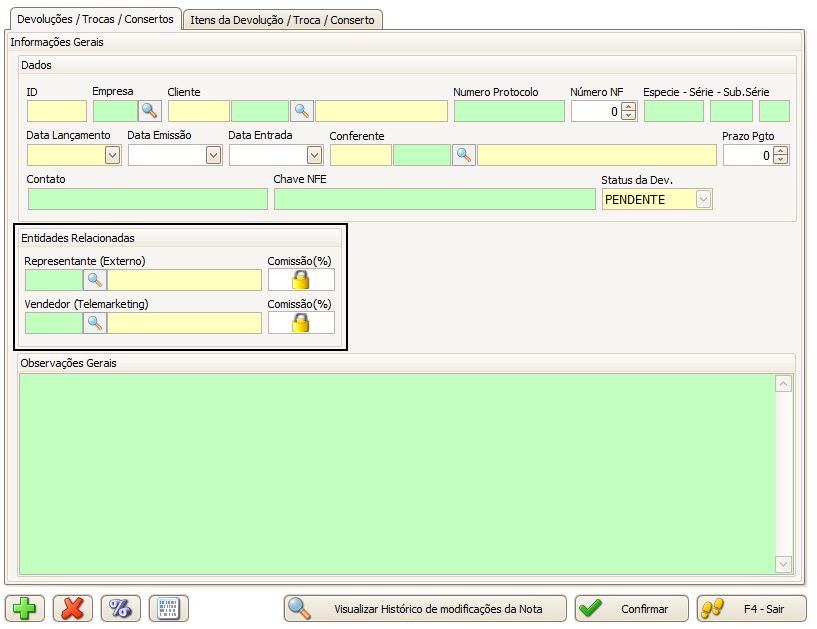This screenshot has width=817, height=629.
Task: Search for Representante (Externo) with magnifier
Action: pos(95,280)
